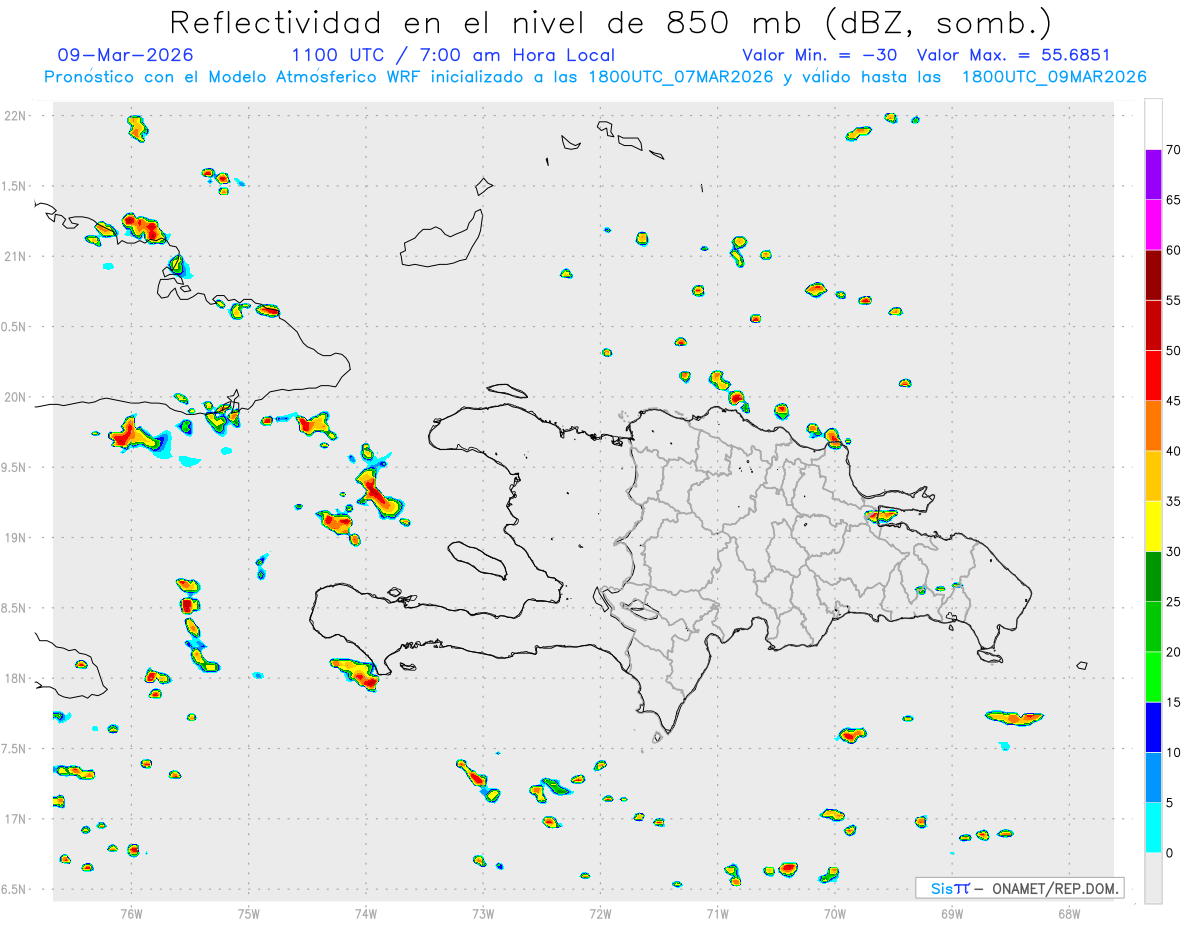Click the '17N' latitude axis label
Viewport: 1200px width, 927px height.
tap(14, 819)
